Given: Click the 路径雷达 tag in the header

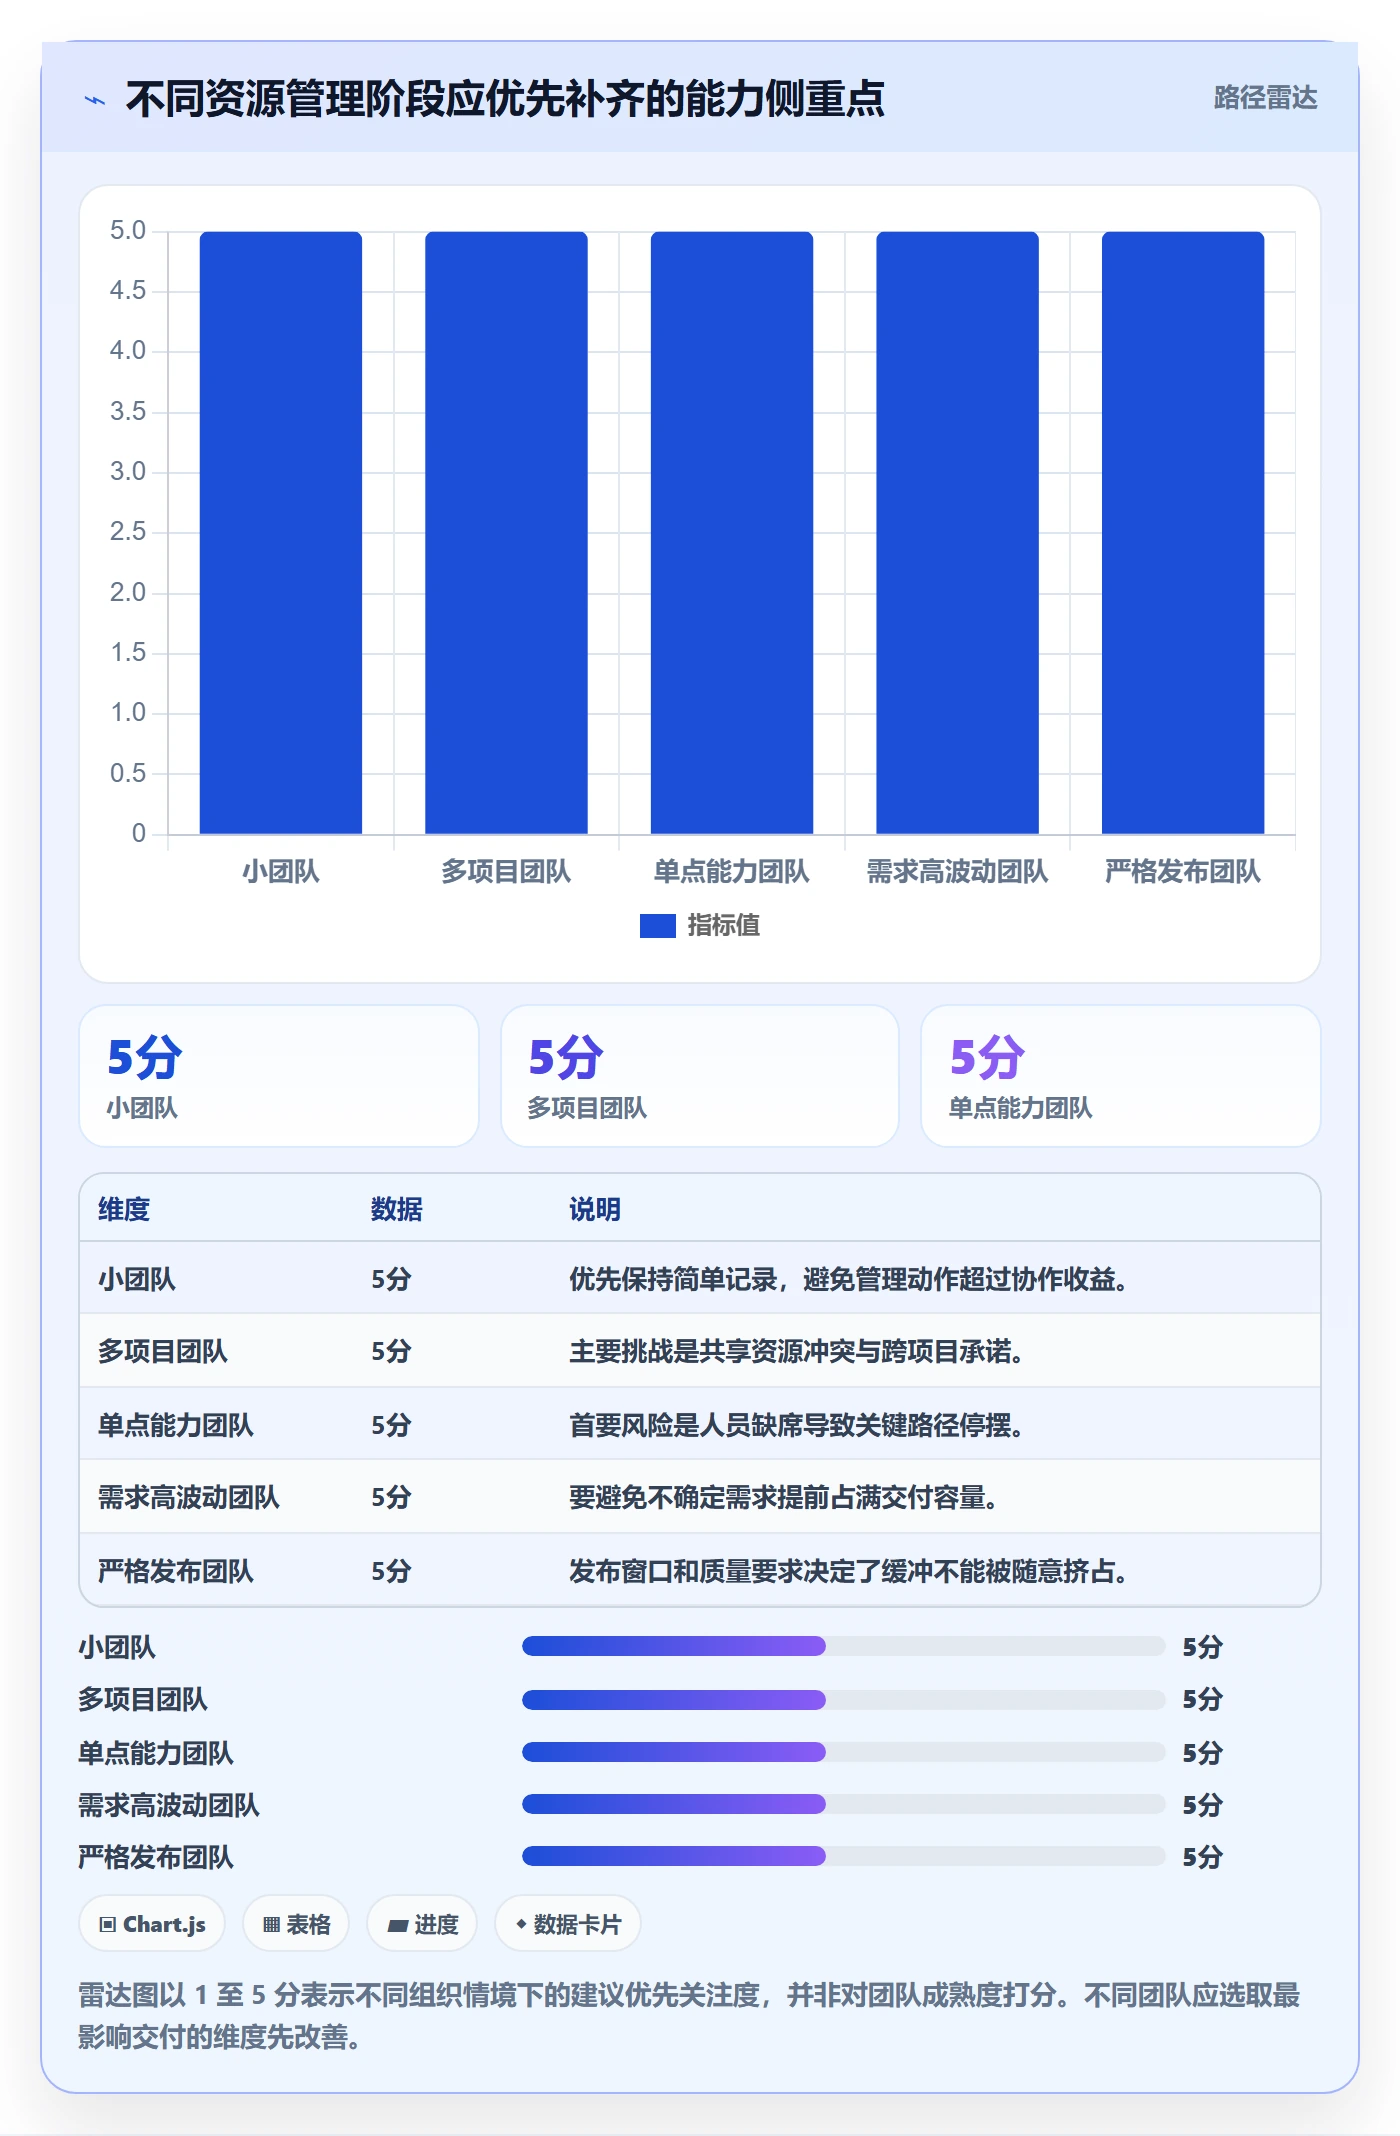Looking at the screenshot, I should pos(1265,98).
